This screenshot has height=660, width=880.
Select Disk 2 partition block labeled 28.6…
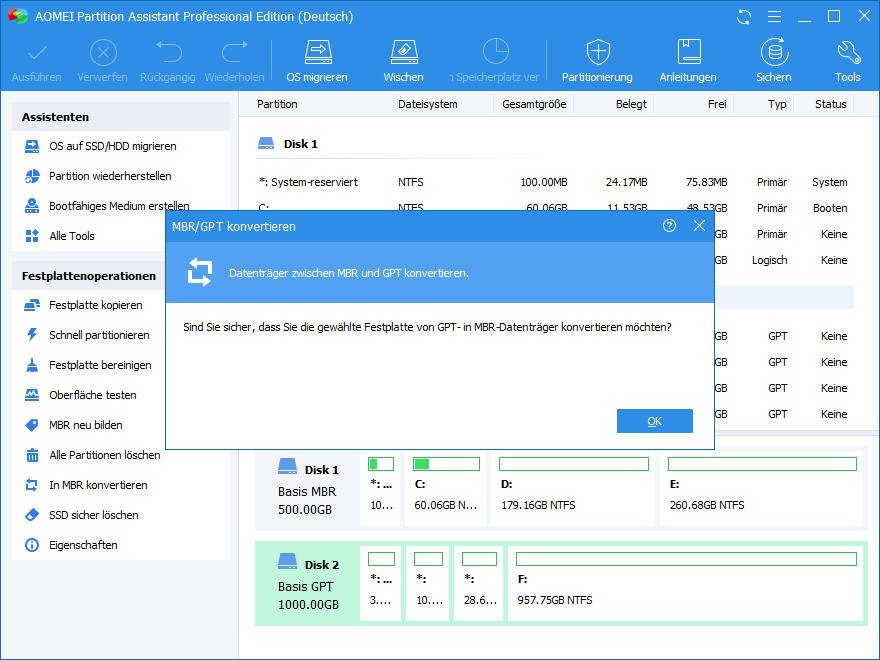(479, 584)
